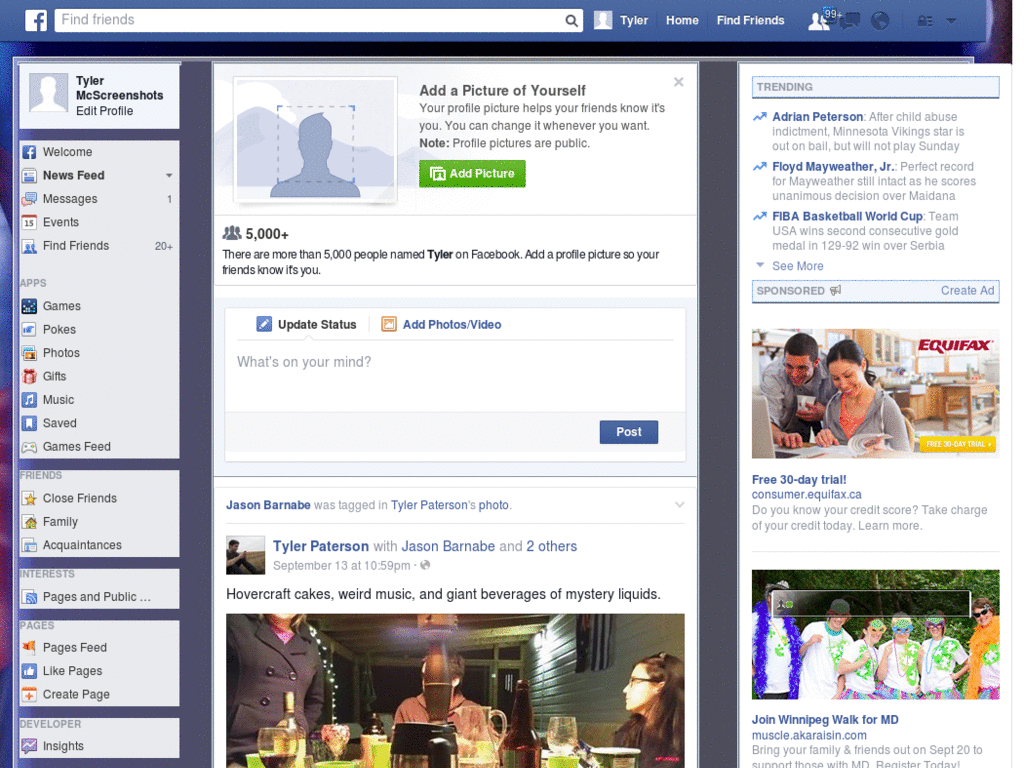Open options on Jason Barnabe's tagged story
The width and height of the screenshot is (1024, 768).
pyautogui.click(x=679, y=504)
